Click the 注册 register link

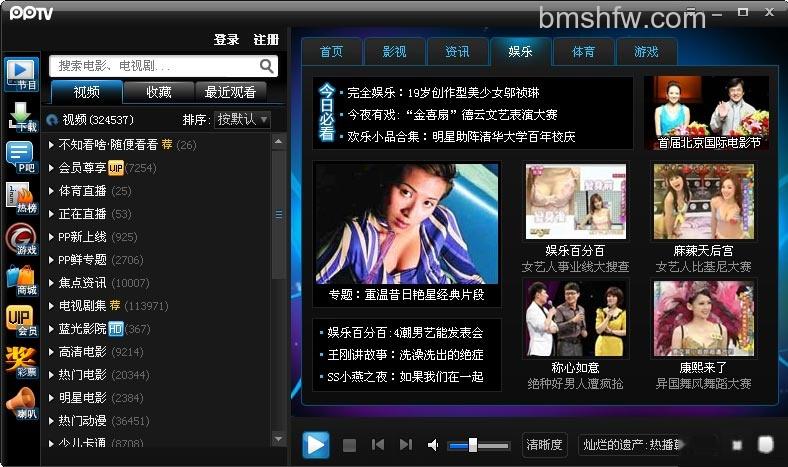(266, 40)
